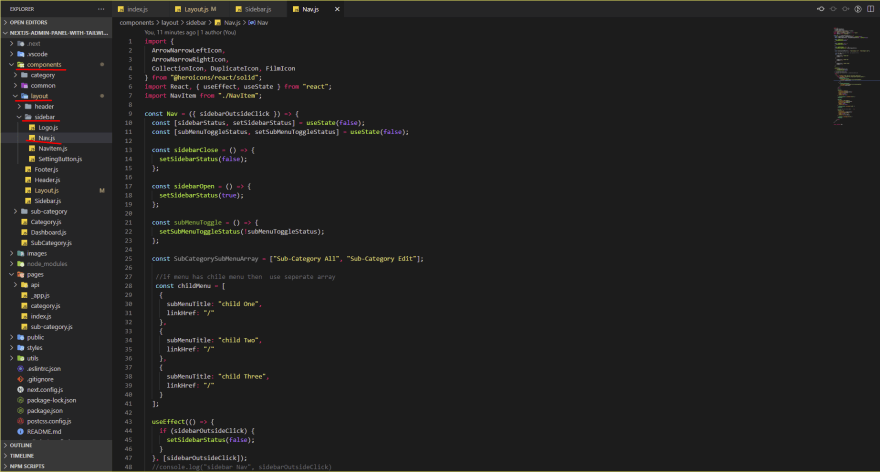880x472 pixels.
Task: Click the GitLens open changes icon
Action: (833, 9)
